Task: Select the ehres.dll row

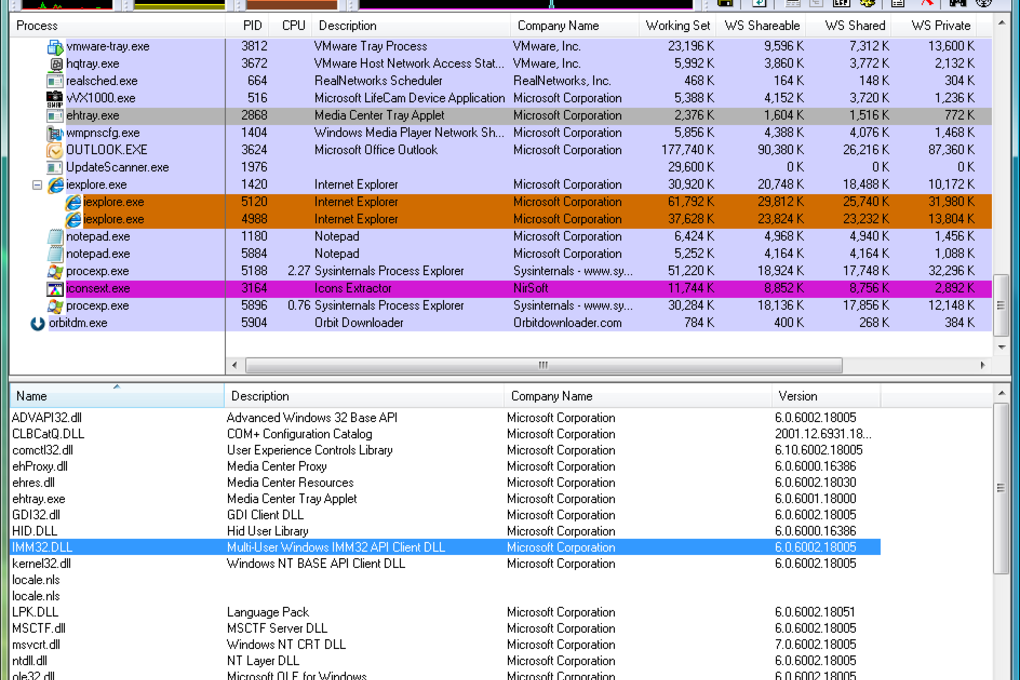Action: [x=446, y=483]
